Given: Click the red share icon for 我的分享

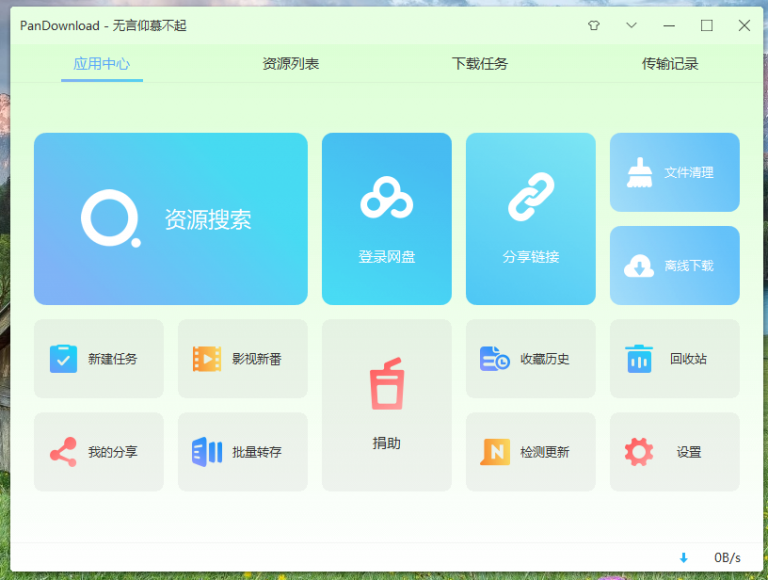Looking at the screenshot, I should coord(63,452).
